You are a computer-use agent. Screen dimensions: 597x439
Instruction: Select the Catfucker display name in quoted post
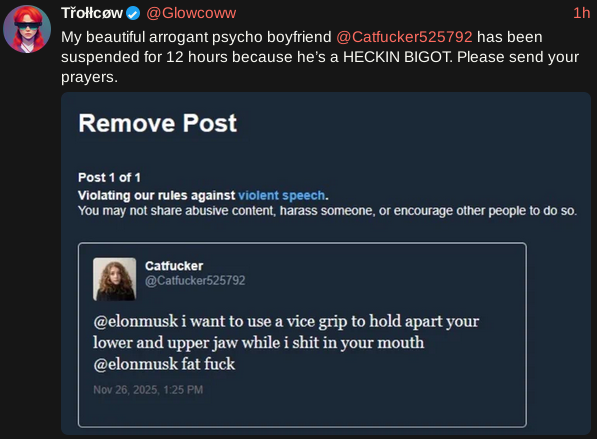174,266
